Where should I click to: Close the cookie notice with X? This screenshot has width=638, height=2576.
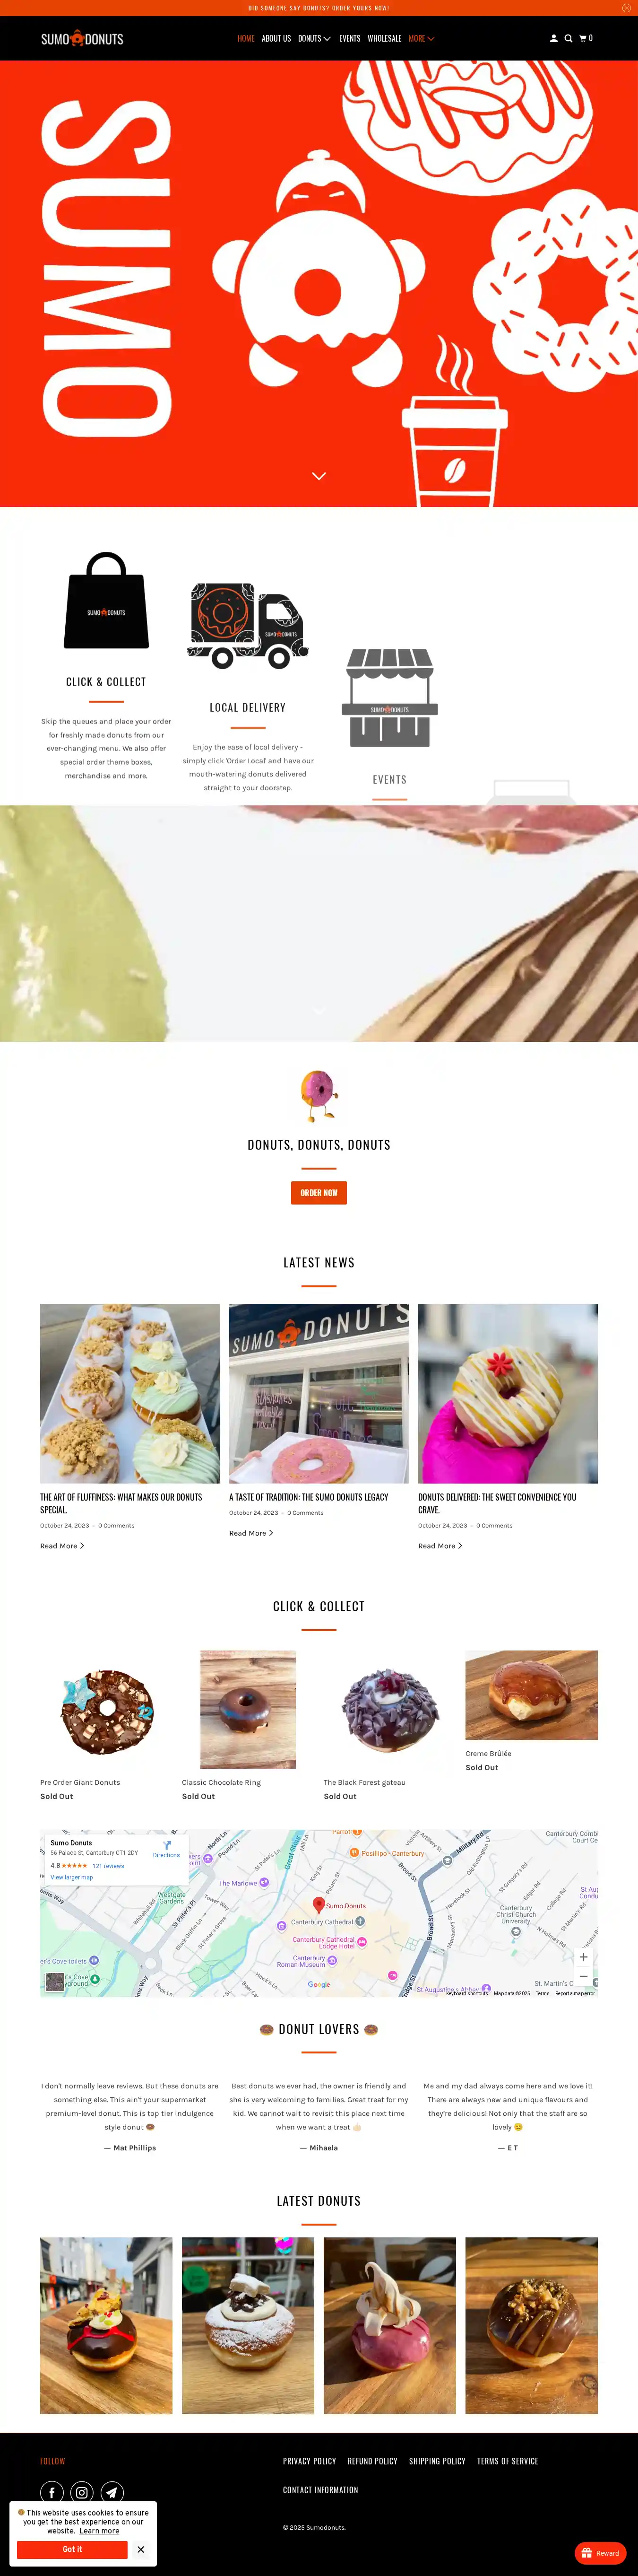(141, 2549)
